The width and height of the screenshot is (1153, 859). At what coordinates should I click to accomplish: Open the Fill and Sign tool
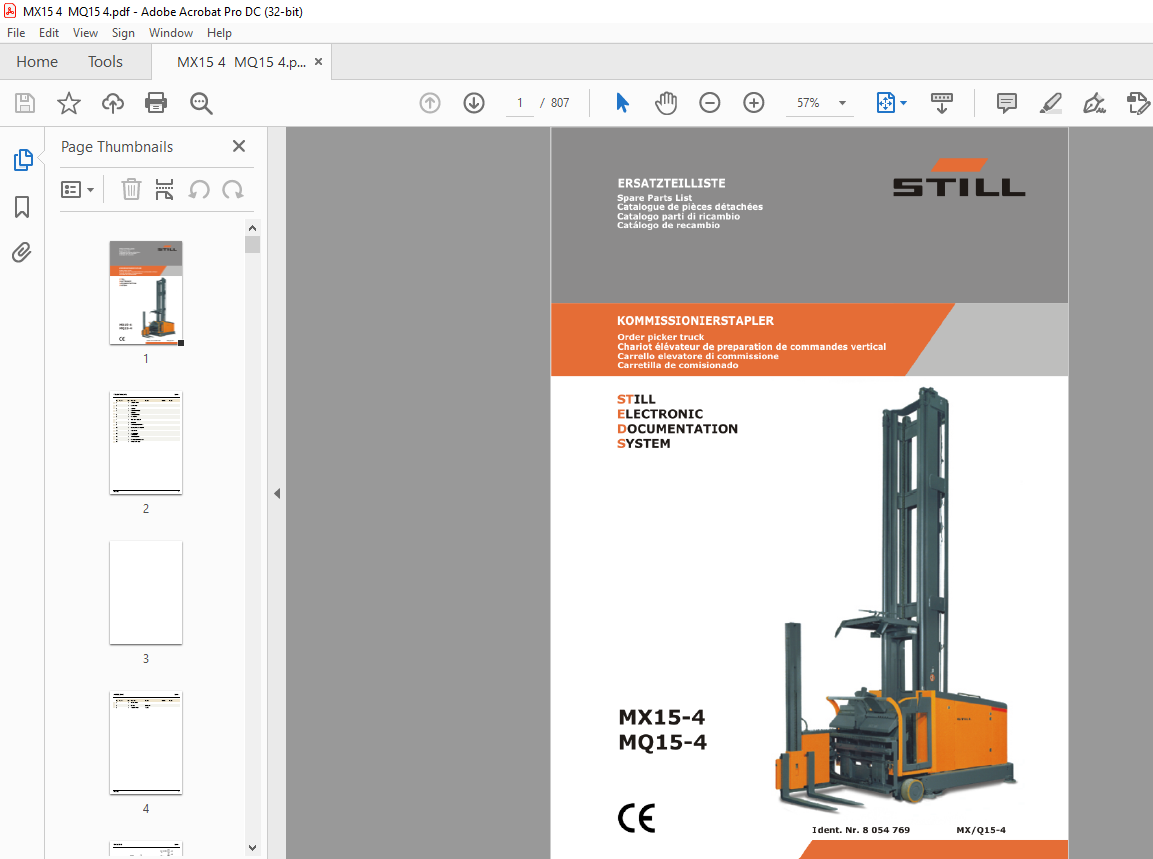tap(1094, 103)
